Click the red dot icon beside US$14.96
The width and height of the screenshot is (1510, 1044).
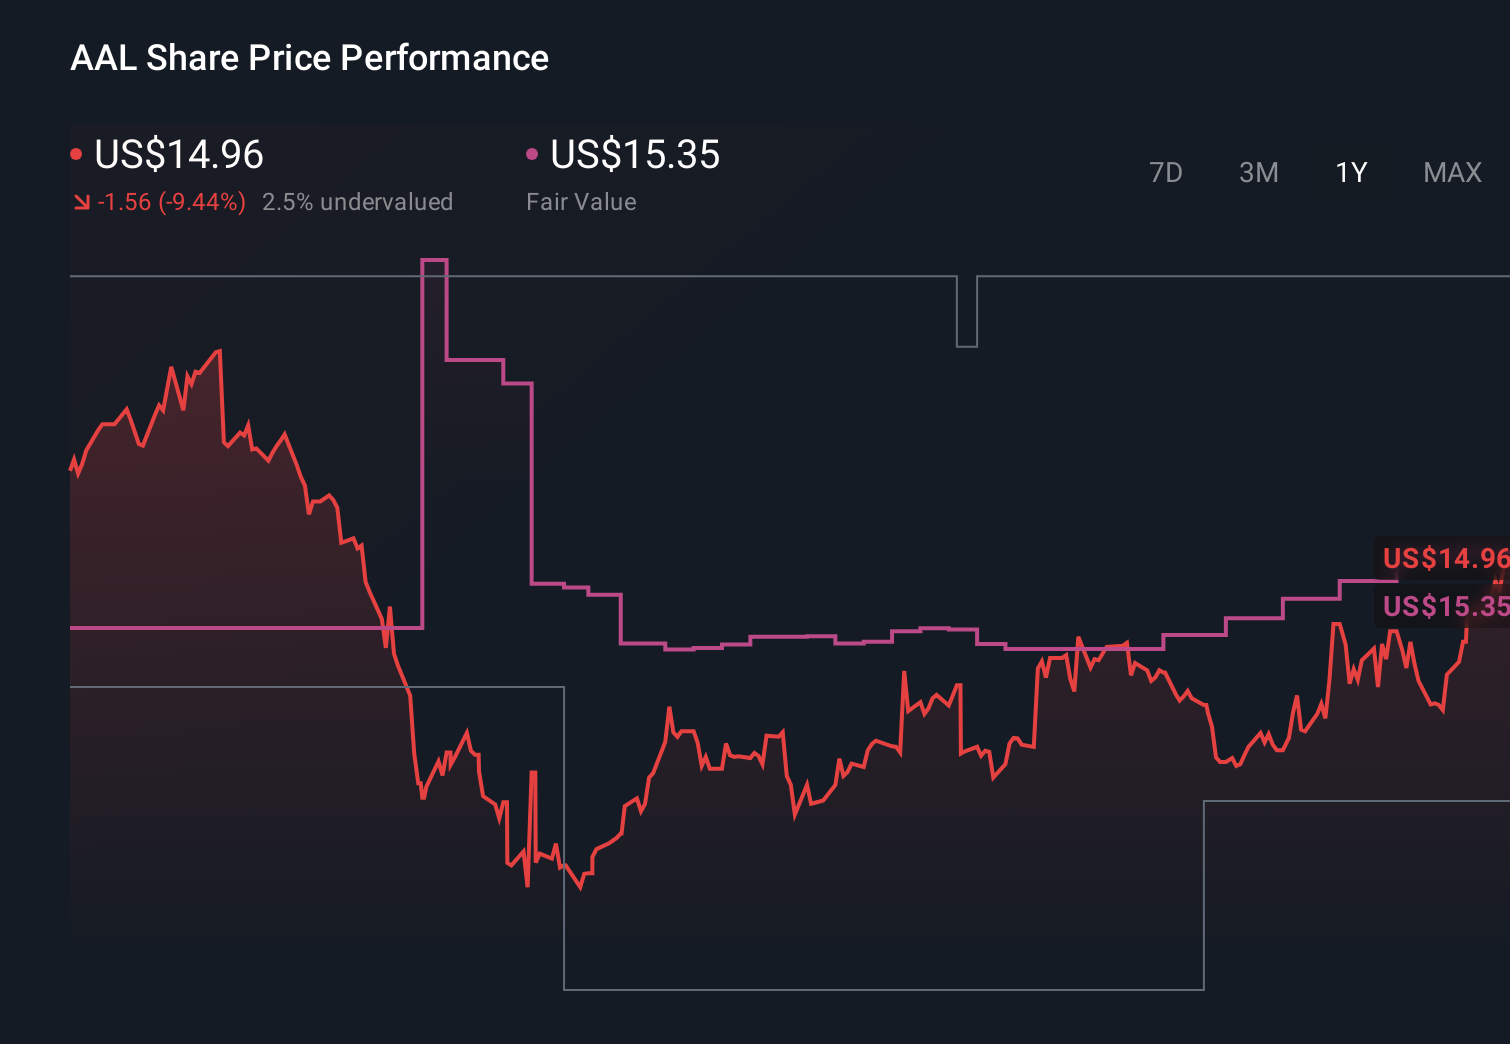76,152
